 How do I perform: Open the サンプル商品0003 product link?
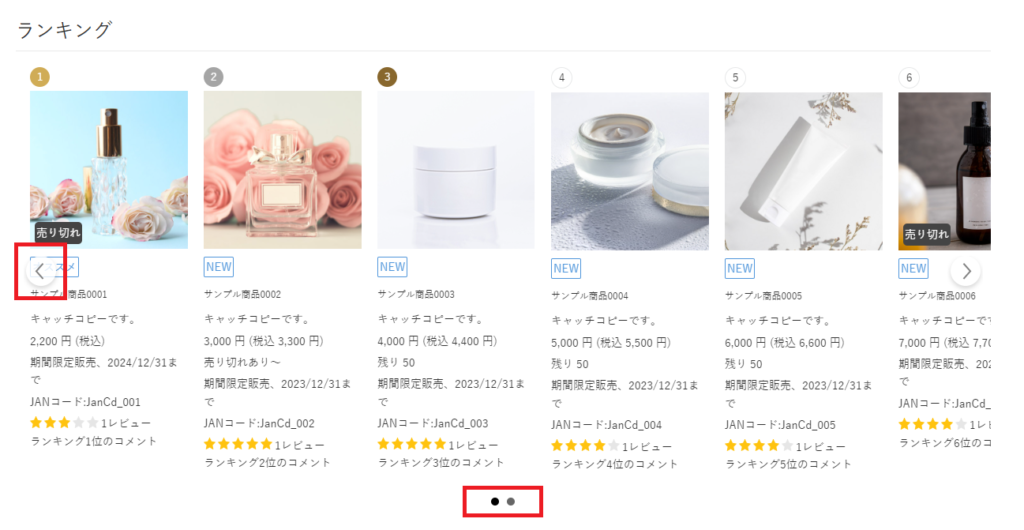click(416, 294)
